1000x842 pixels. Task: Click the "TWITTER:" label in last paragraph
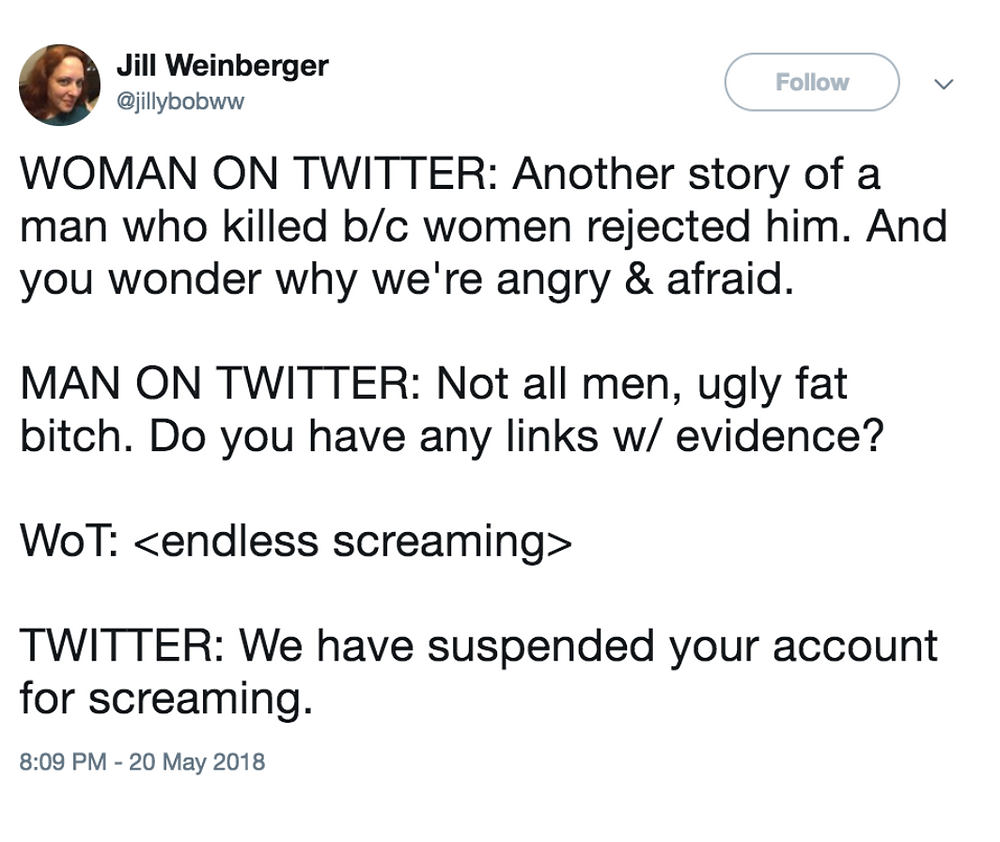coord(122,646)
